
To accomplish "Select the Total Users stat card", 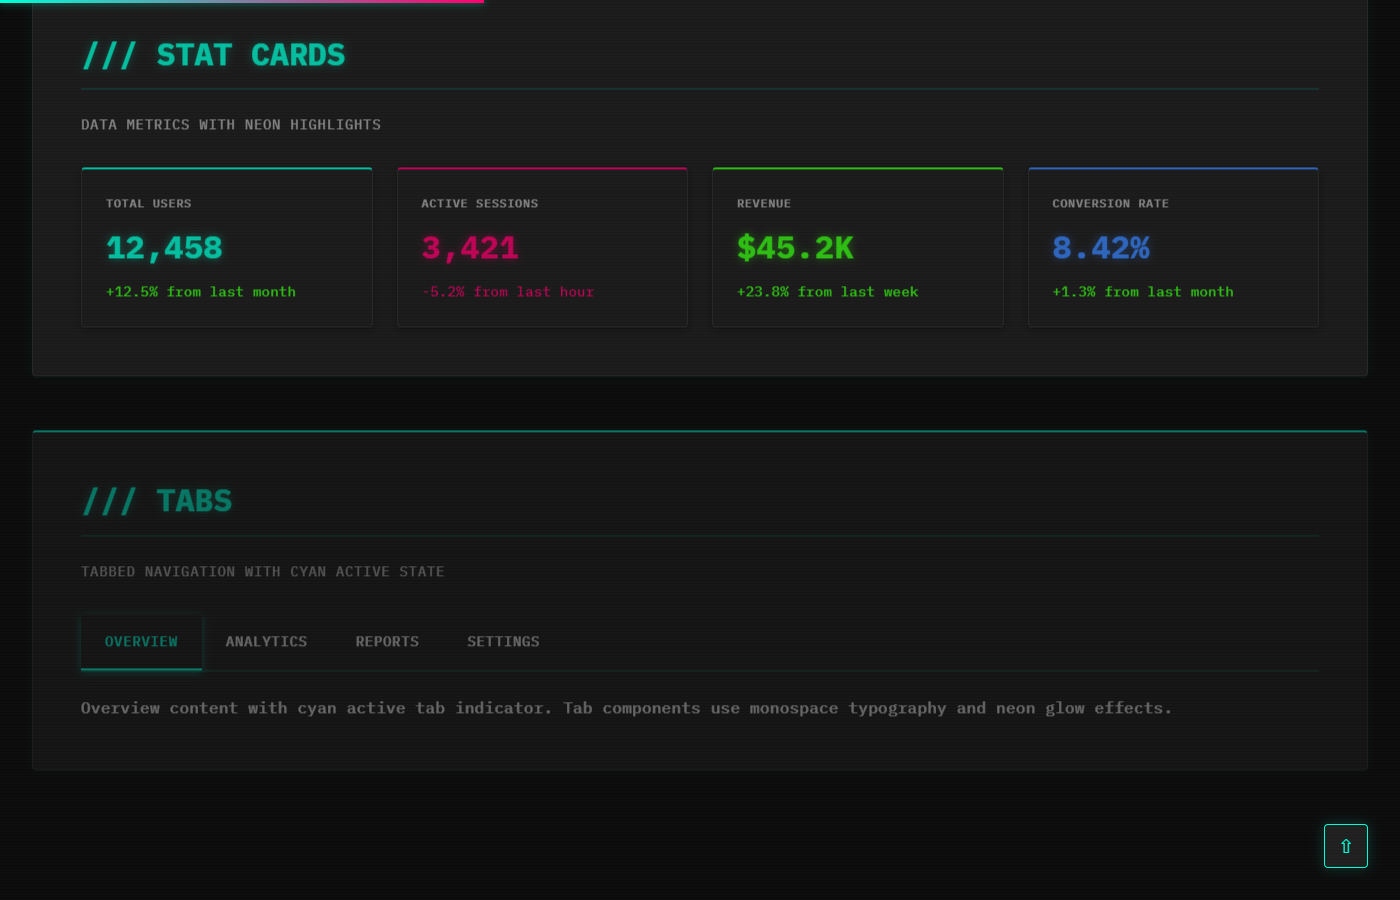I will 227,246.
